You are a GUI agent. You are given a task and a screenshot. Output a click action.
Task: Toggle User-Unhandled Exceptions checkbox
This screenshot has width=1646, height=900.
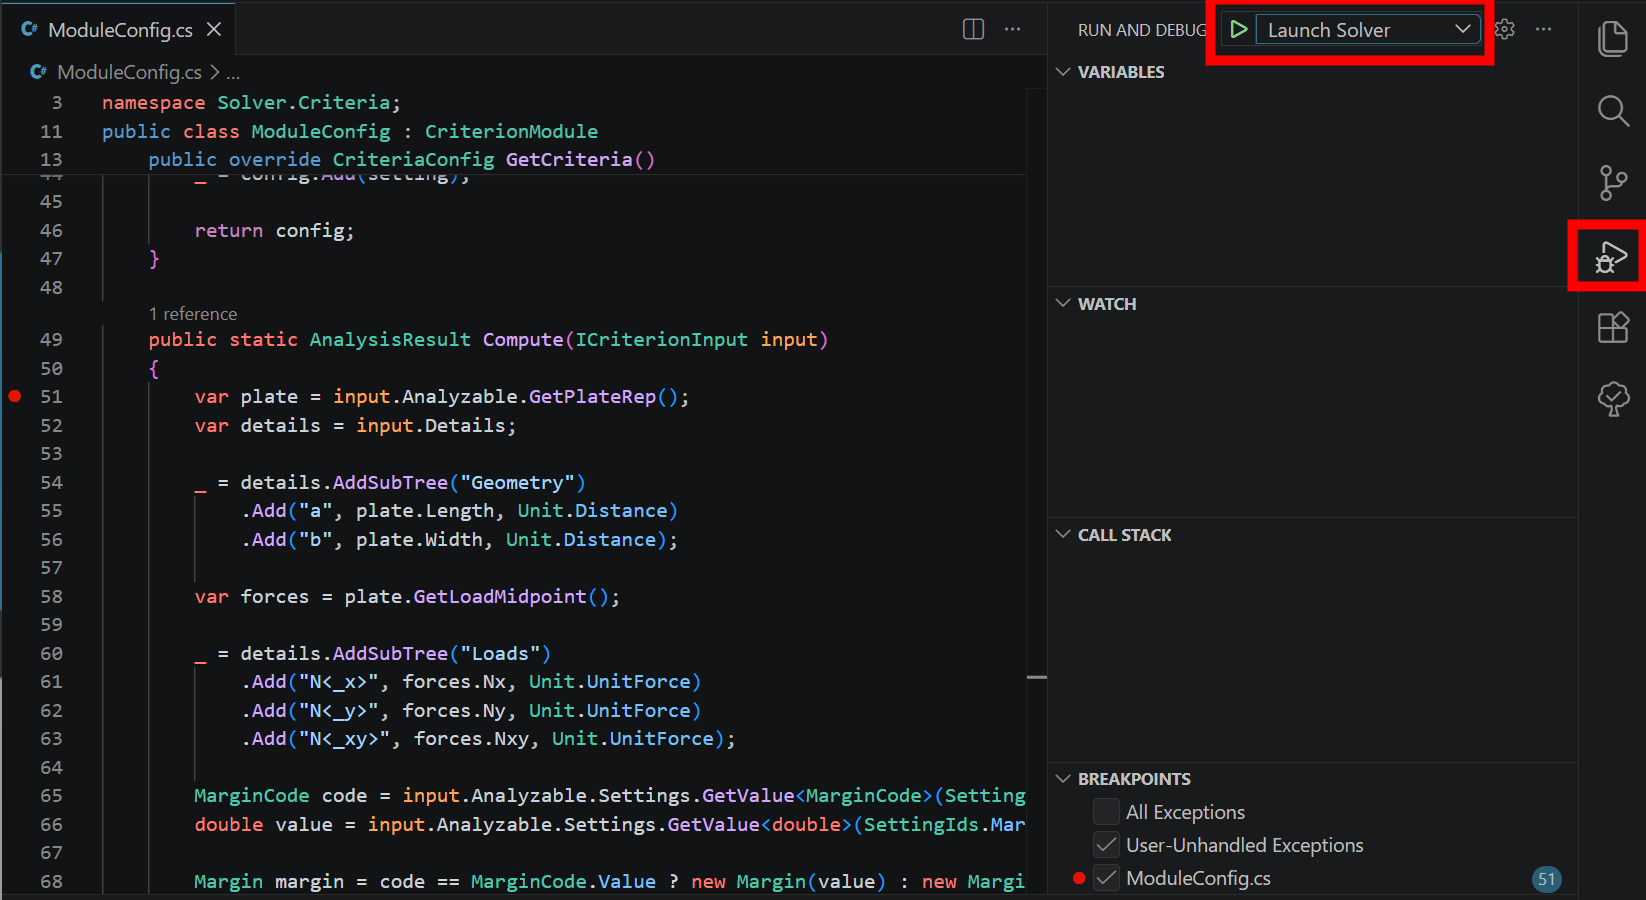pos(1106,844)
